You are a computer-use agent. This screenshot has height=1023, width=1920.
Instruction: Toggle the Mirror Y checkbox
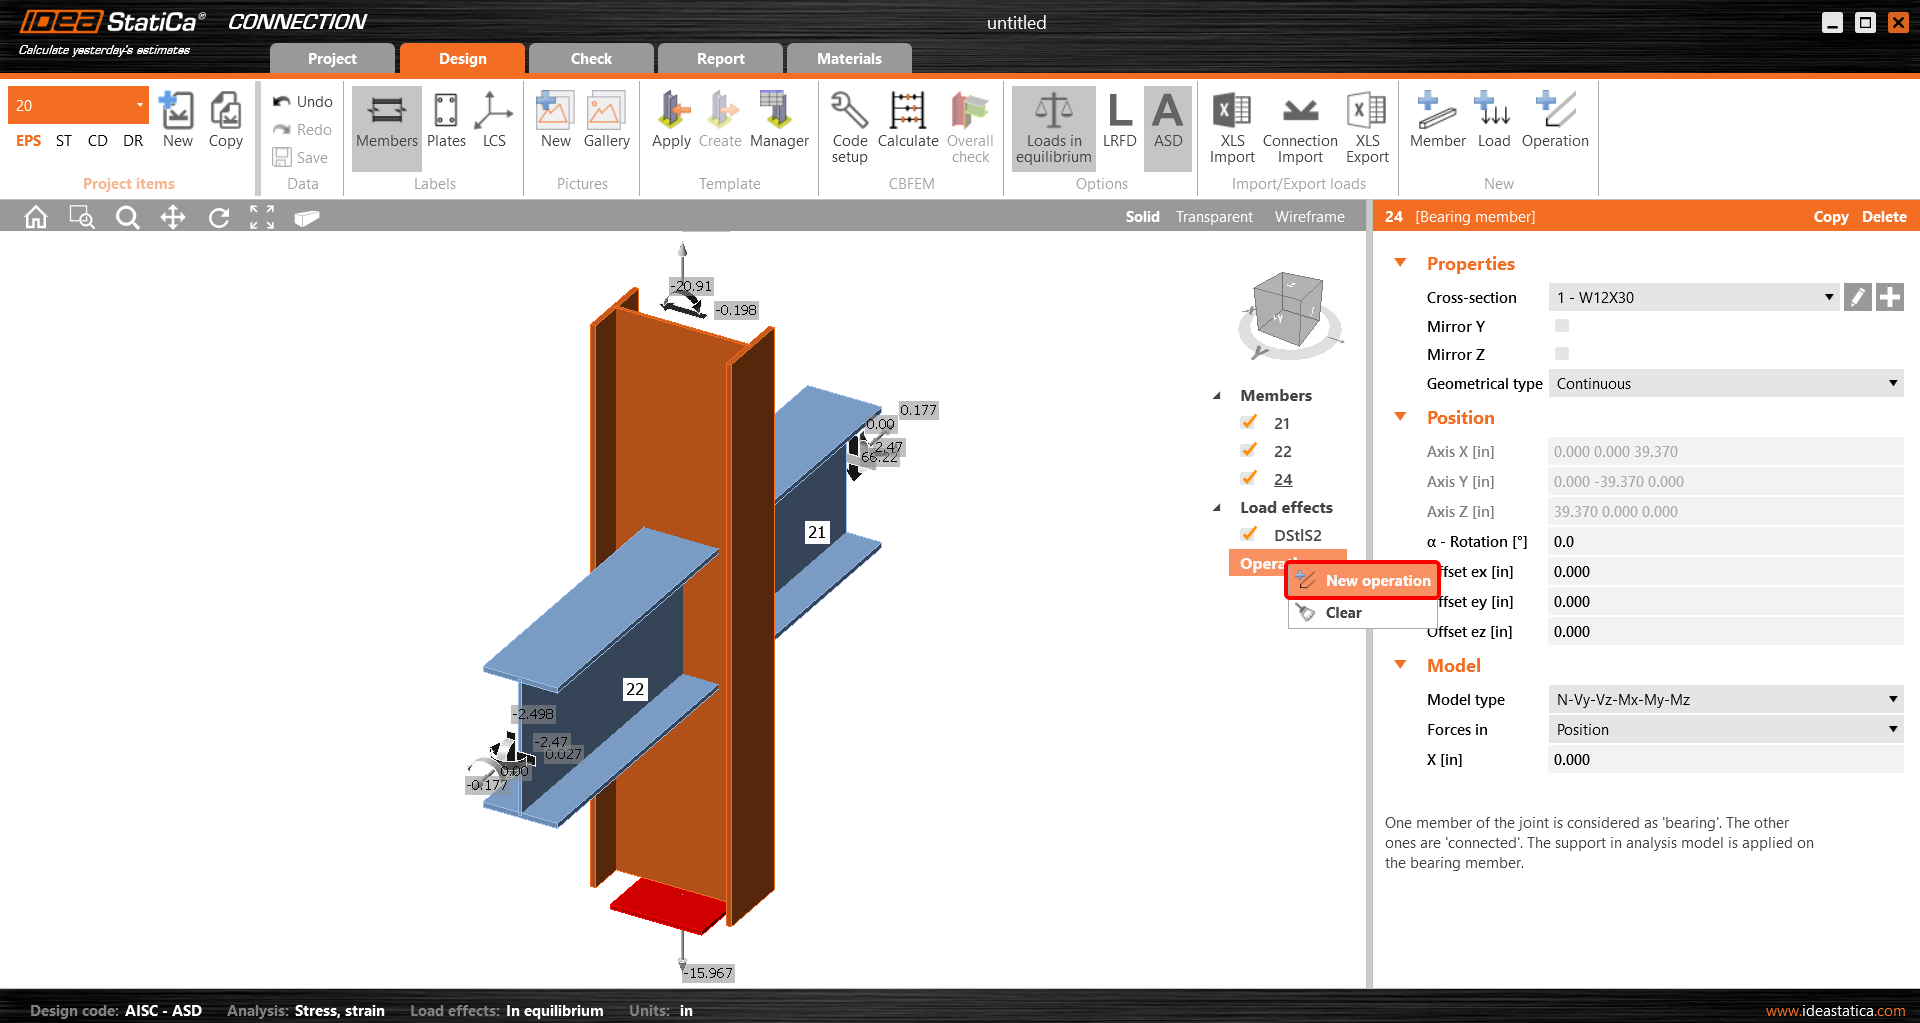tap(1562, 326)
